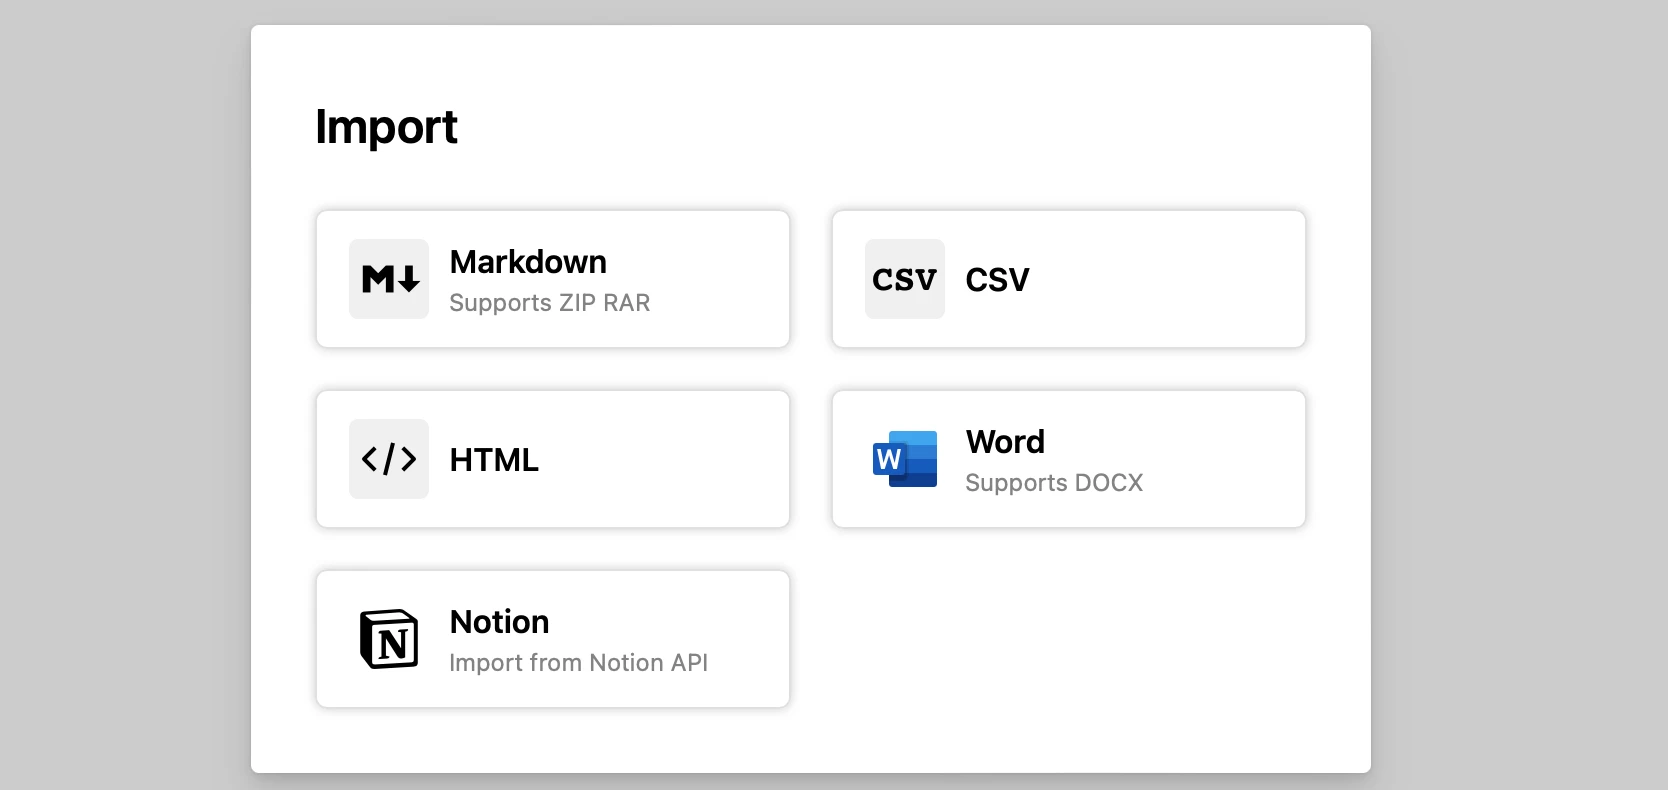Click the CSV file icon
Image resolution: width=1668 pixels, height=790 pixels.
(904, 279)
